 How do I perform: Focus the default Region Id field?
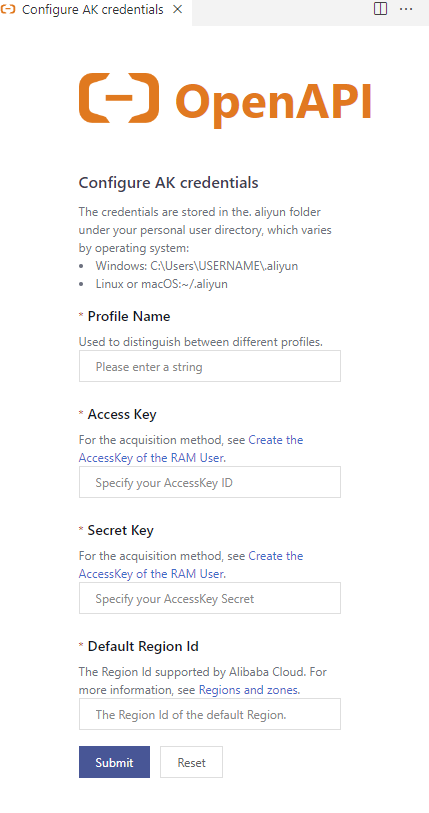210,714
